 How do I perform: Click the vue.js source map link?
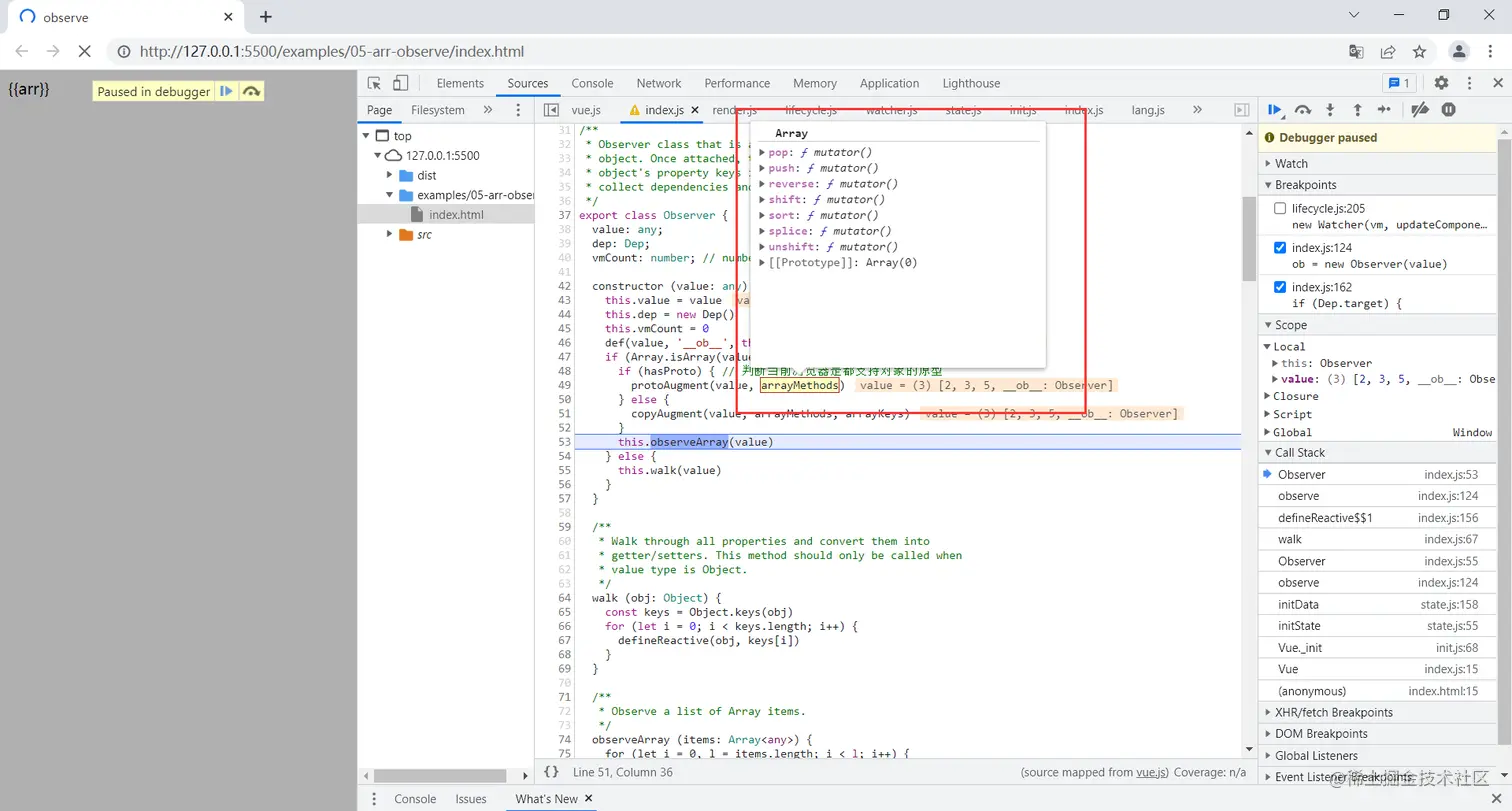coord(1152,773)
